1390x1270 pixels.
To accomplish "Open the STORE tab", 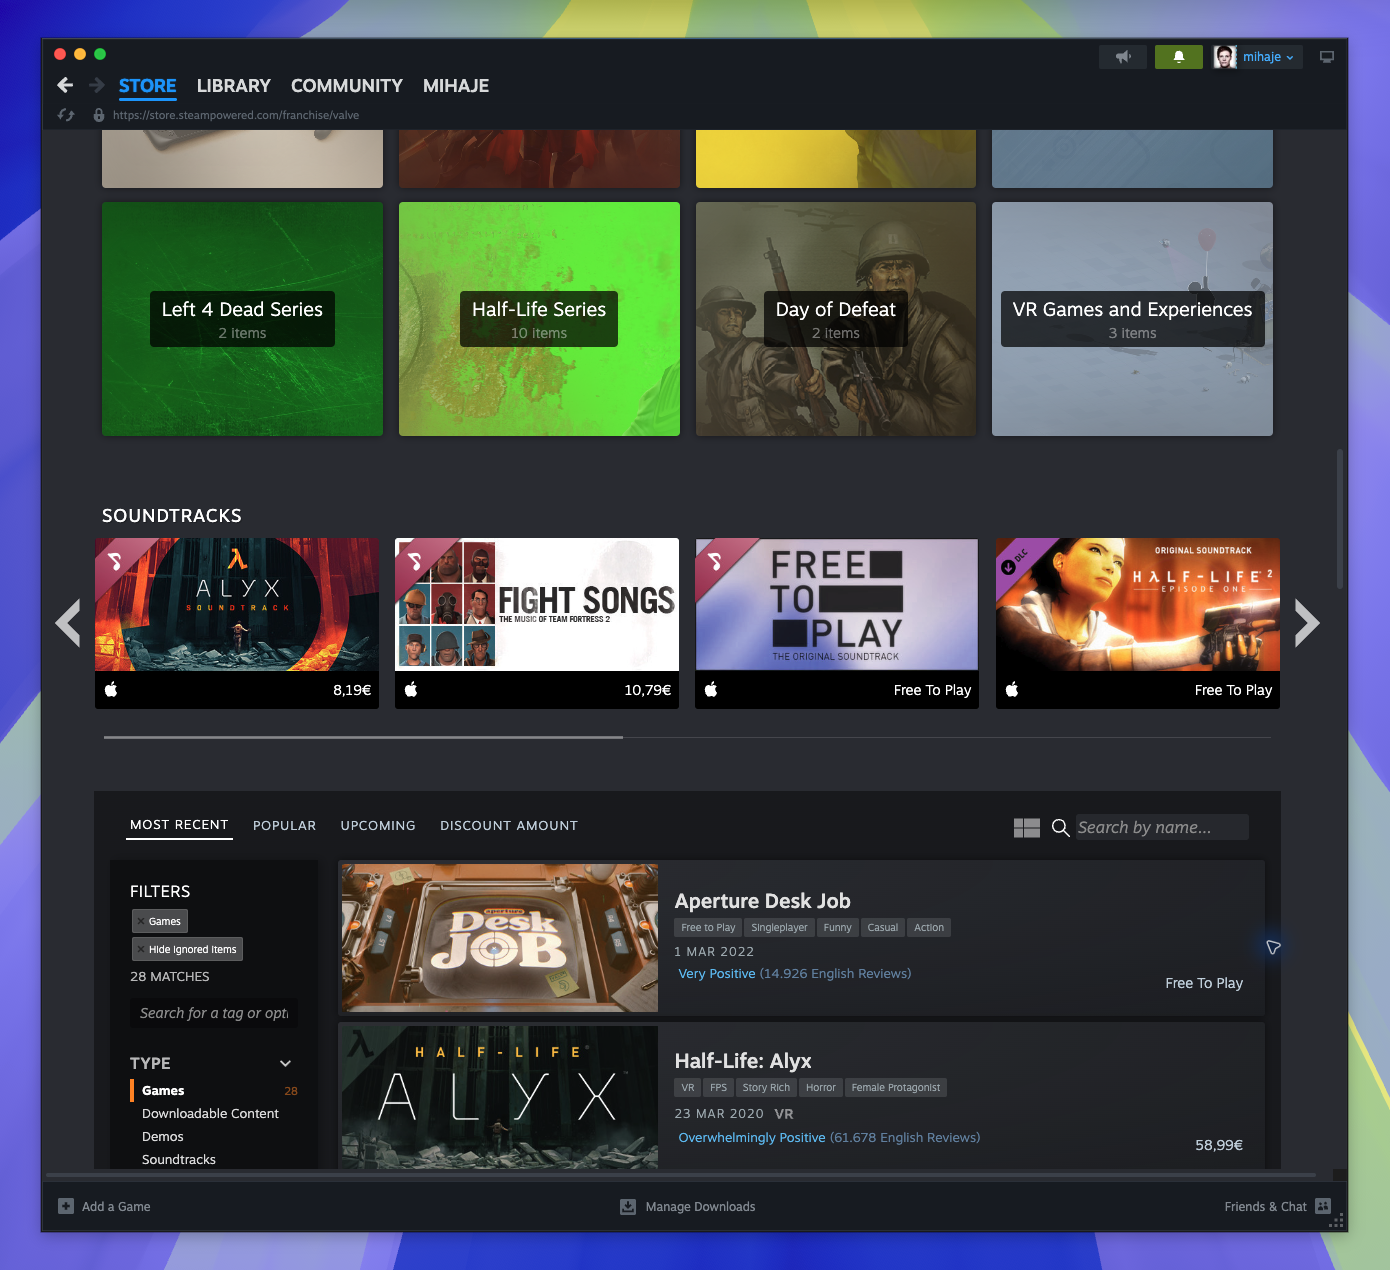I will point(147,86).
